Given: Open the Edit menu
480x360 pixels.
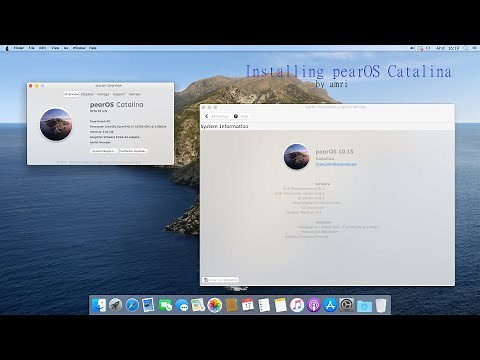Looking at the screenshot, I should pyautogui.click(x=43, y=48).
